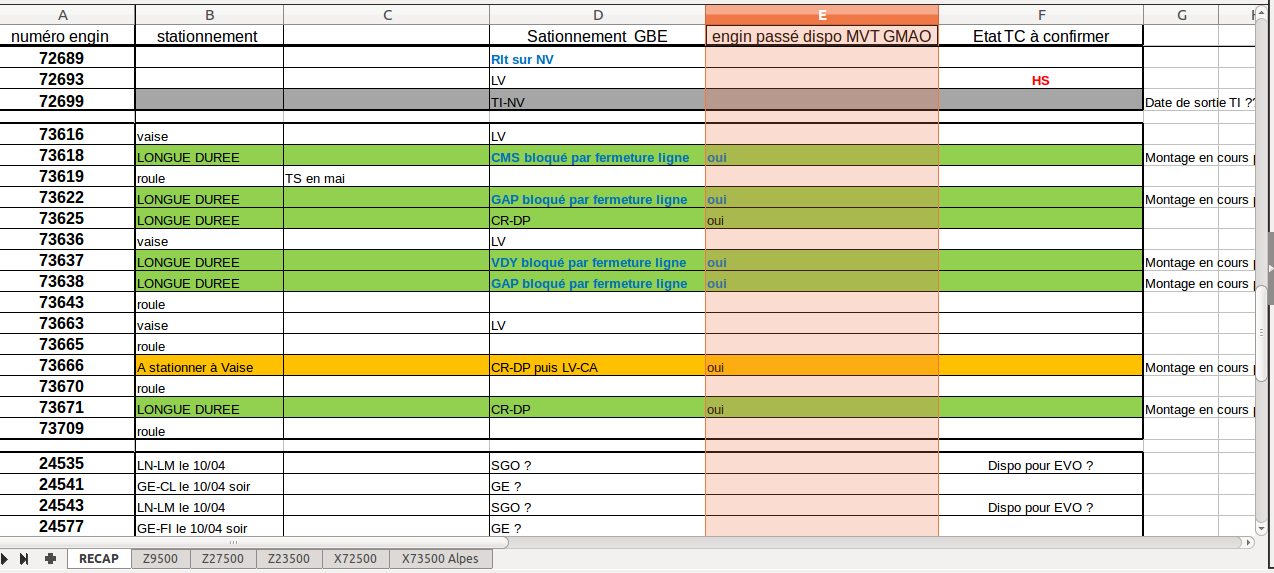Select the X73500 Alpes sheet tab

(440, 559)
